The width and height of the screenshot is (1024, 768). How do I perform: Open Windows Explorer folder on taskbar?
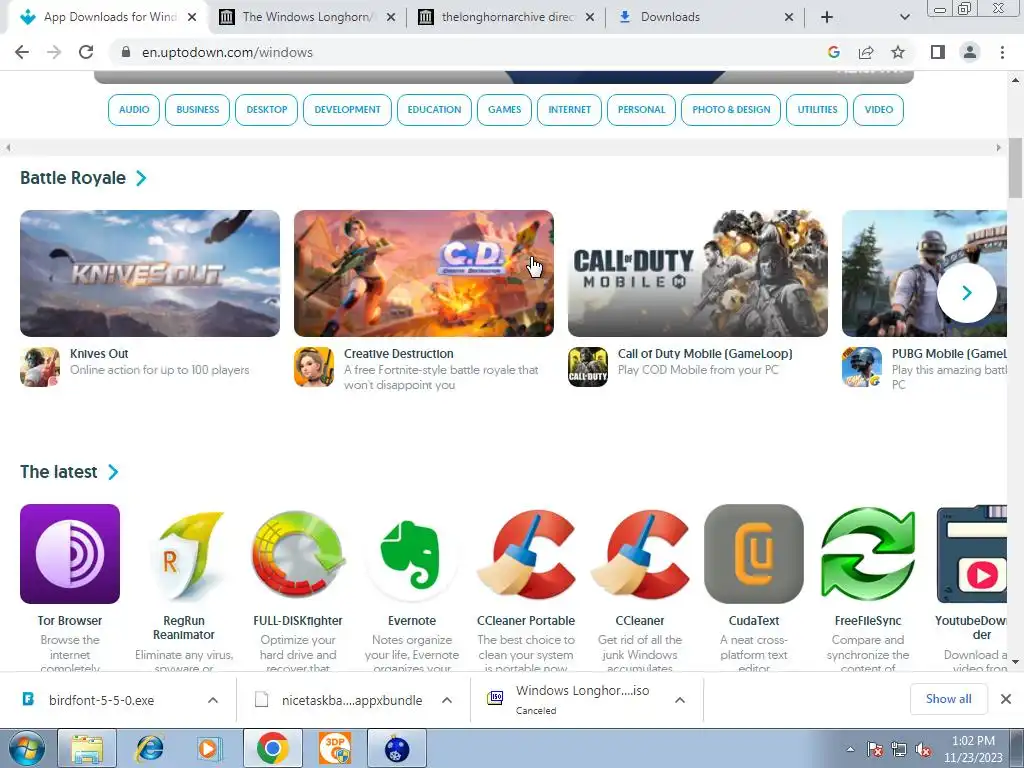click(x=87, y=748)
